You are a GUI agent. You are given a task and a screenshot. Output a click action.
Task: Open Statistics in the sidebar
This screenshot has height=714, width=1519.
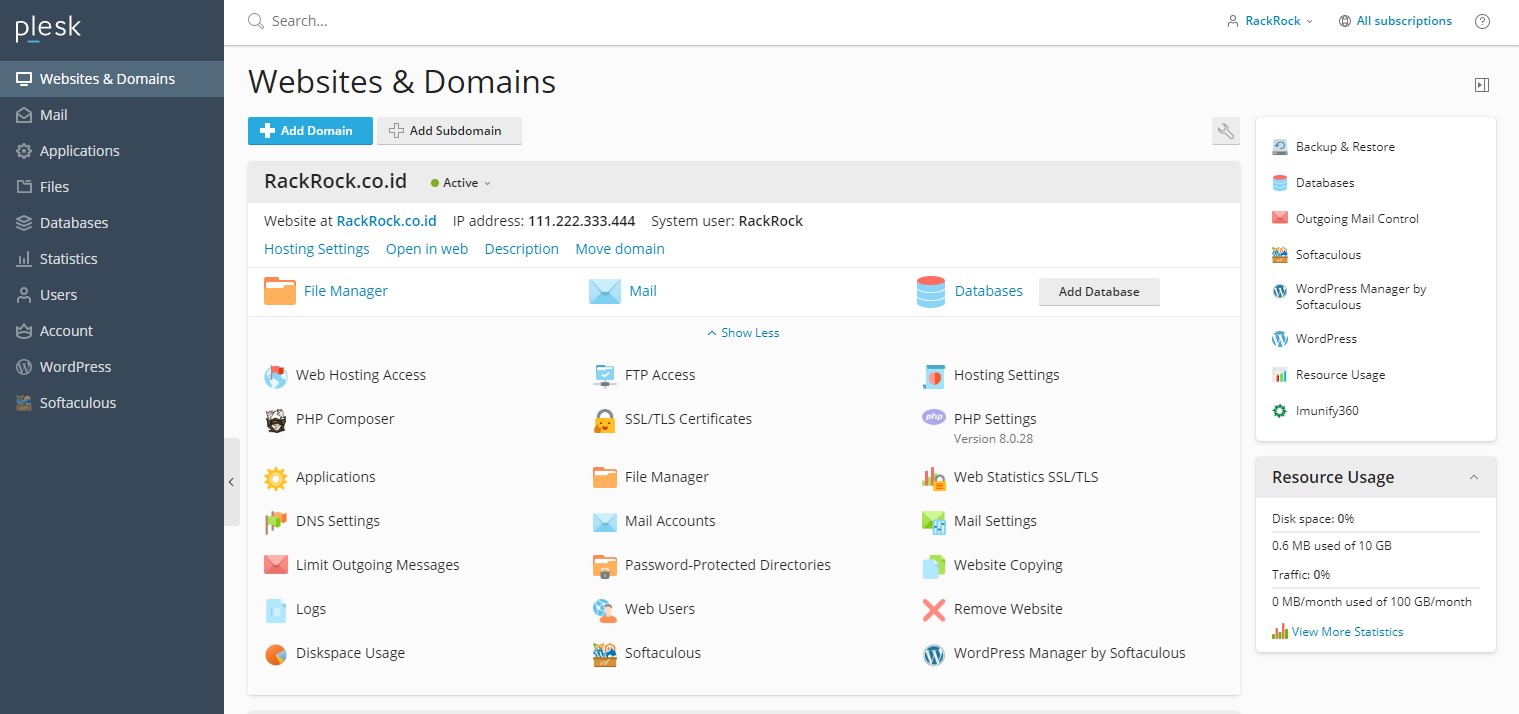click(x=112, y=259)
